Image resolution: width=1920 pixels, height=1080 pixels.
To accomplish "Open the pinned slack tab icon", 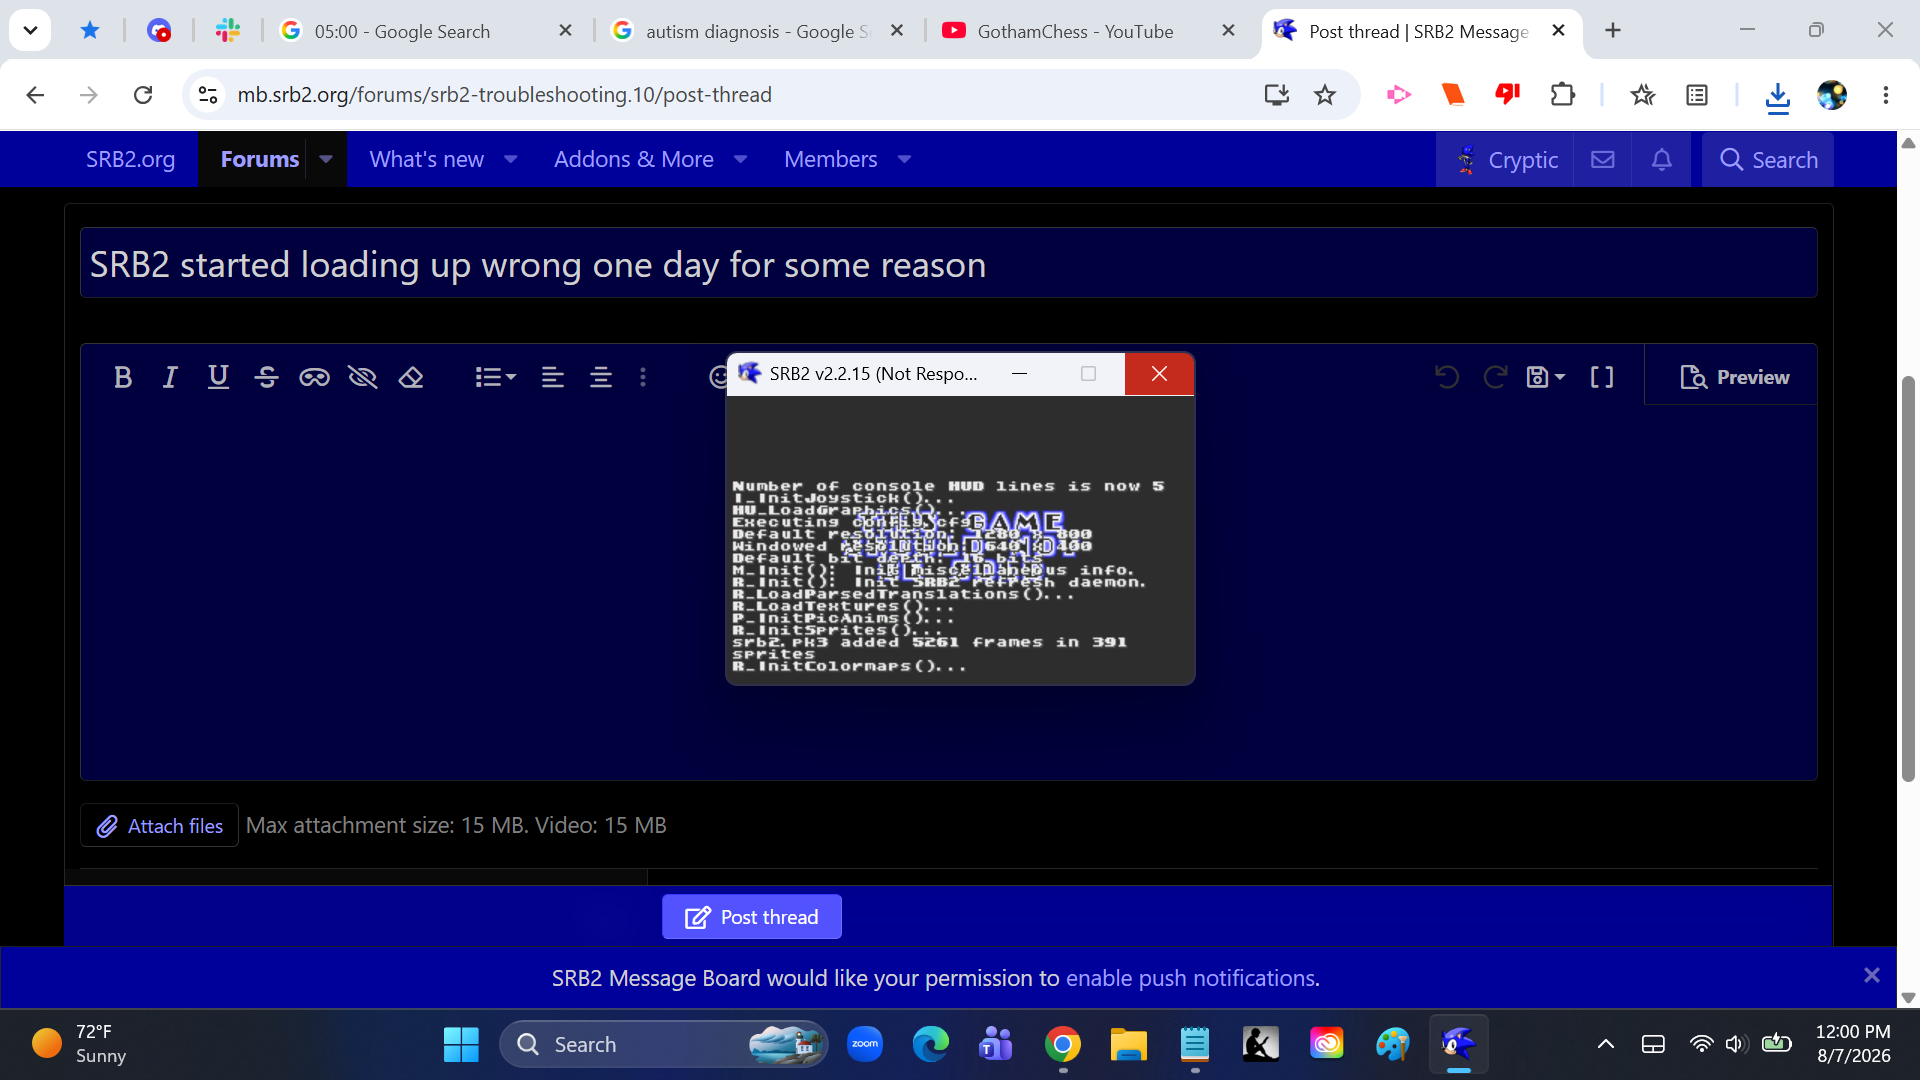I will click(228, 31).
